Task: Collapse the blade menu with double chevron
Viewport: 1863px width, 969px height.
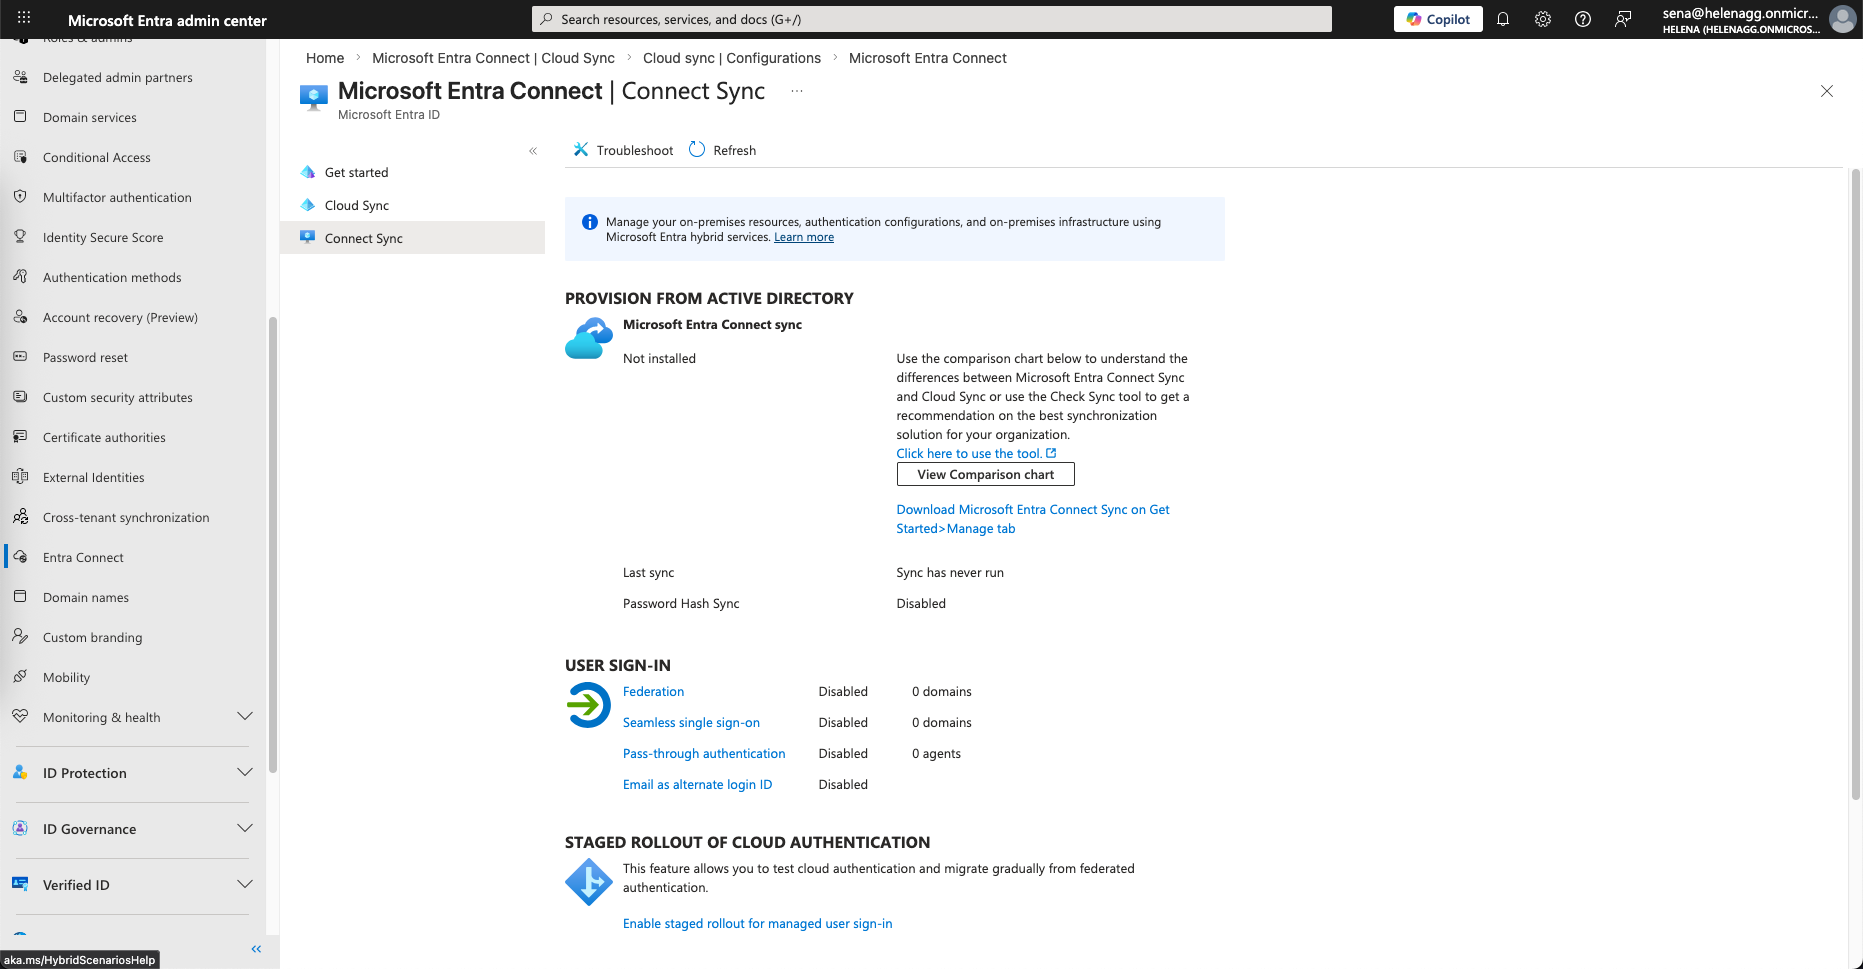Action: (533, 151)
